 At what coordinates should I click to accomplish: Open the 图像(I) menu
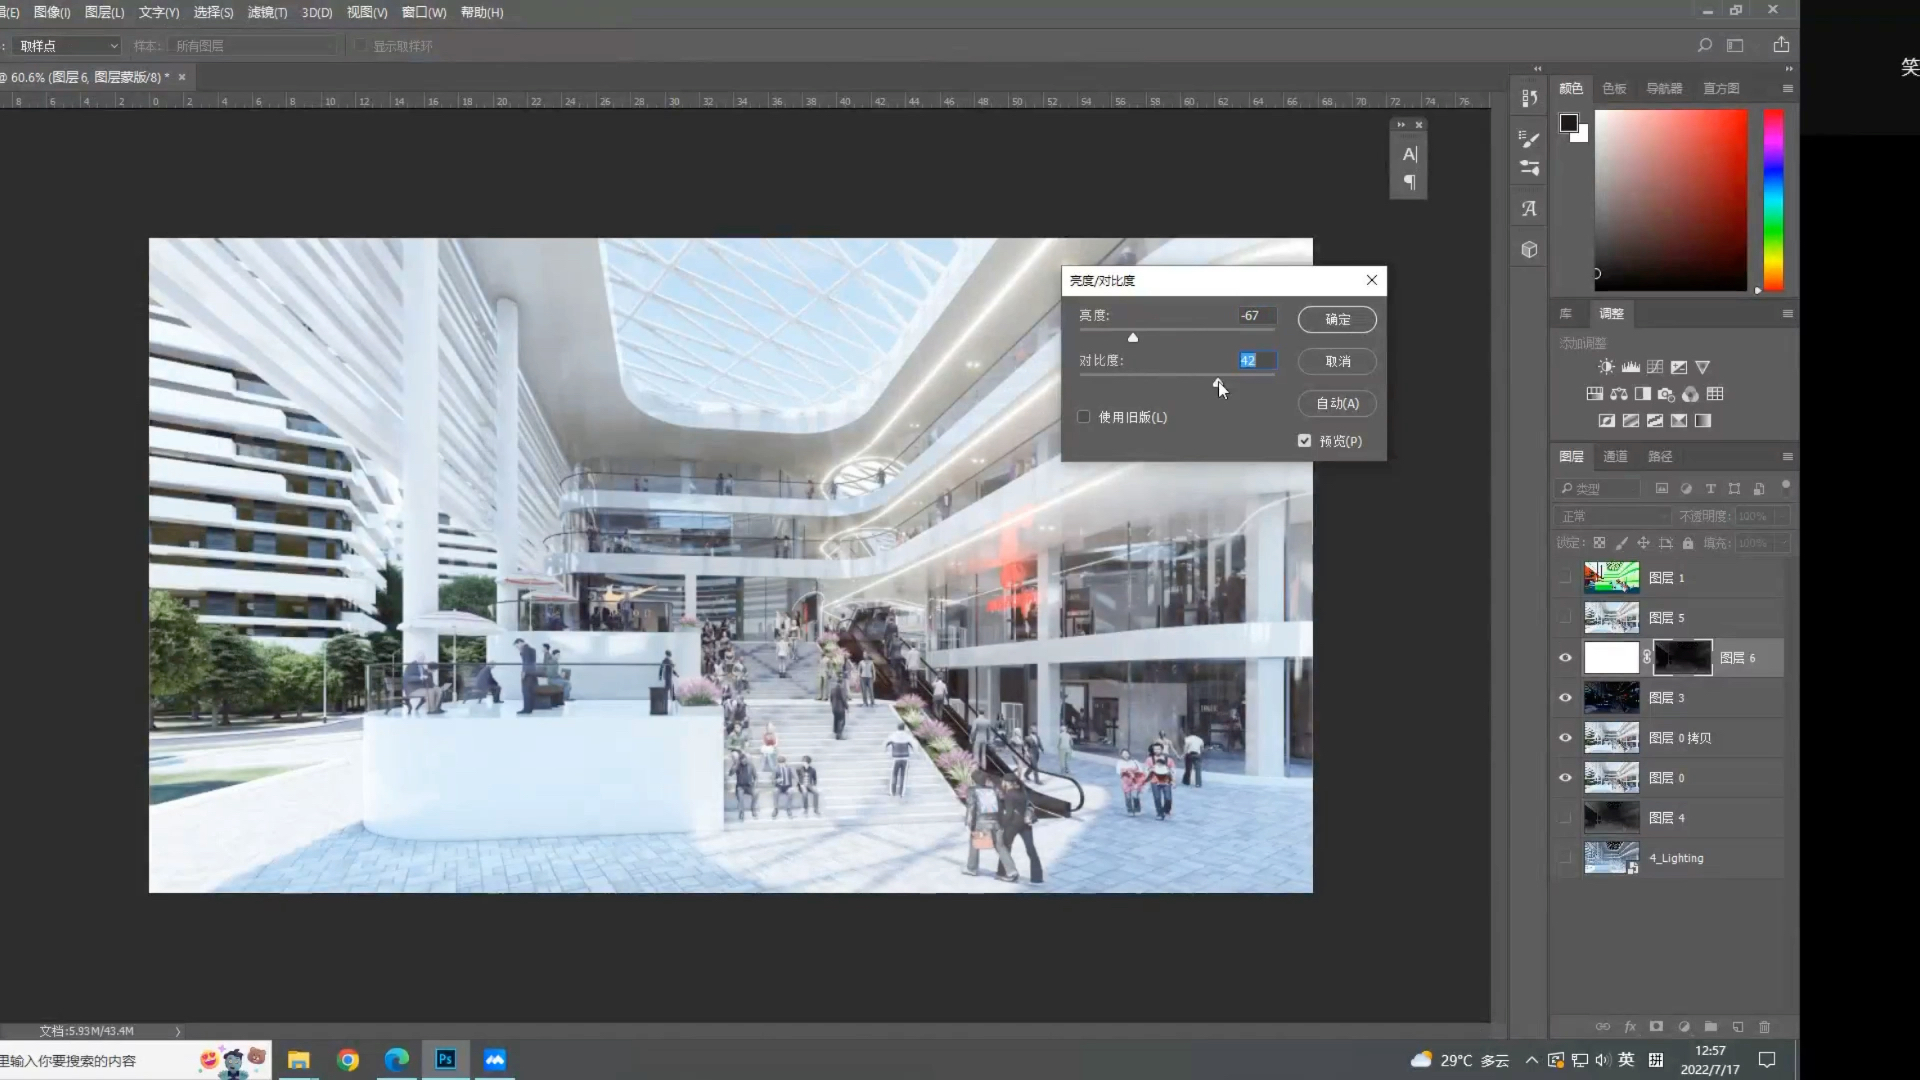pos(52,12)
